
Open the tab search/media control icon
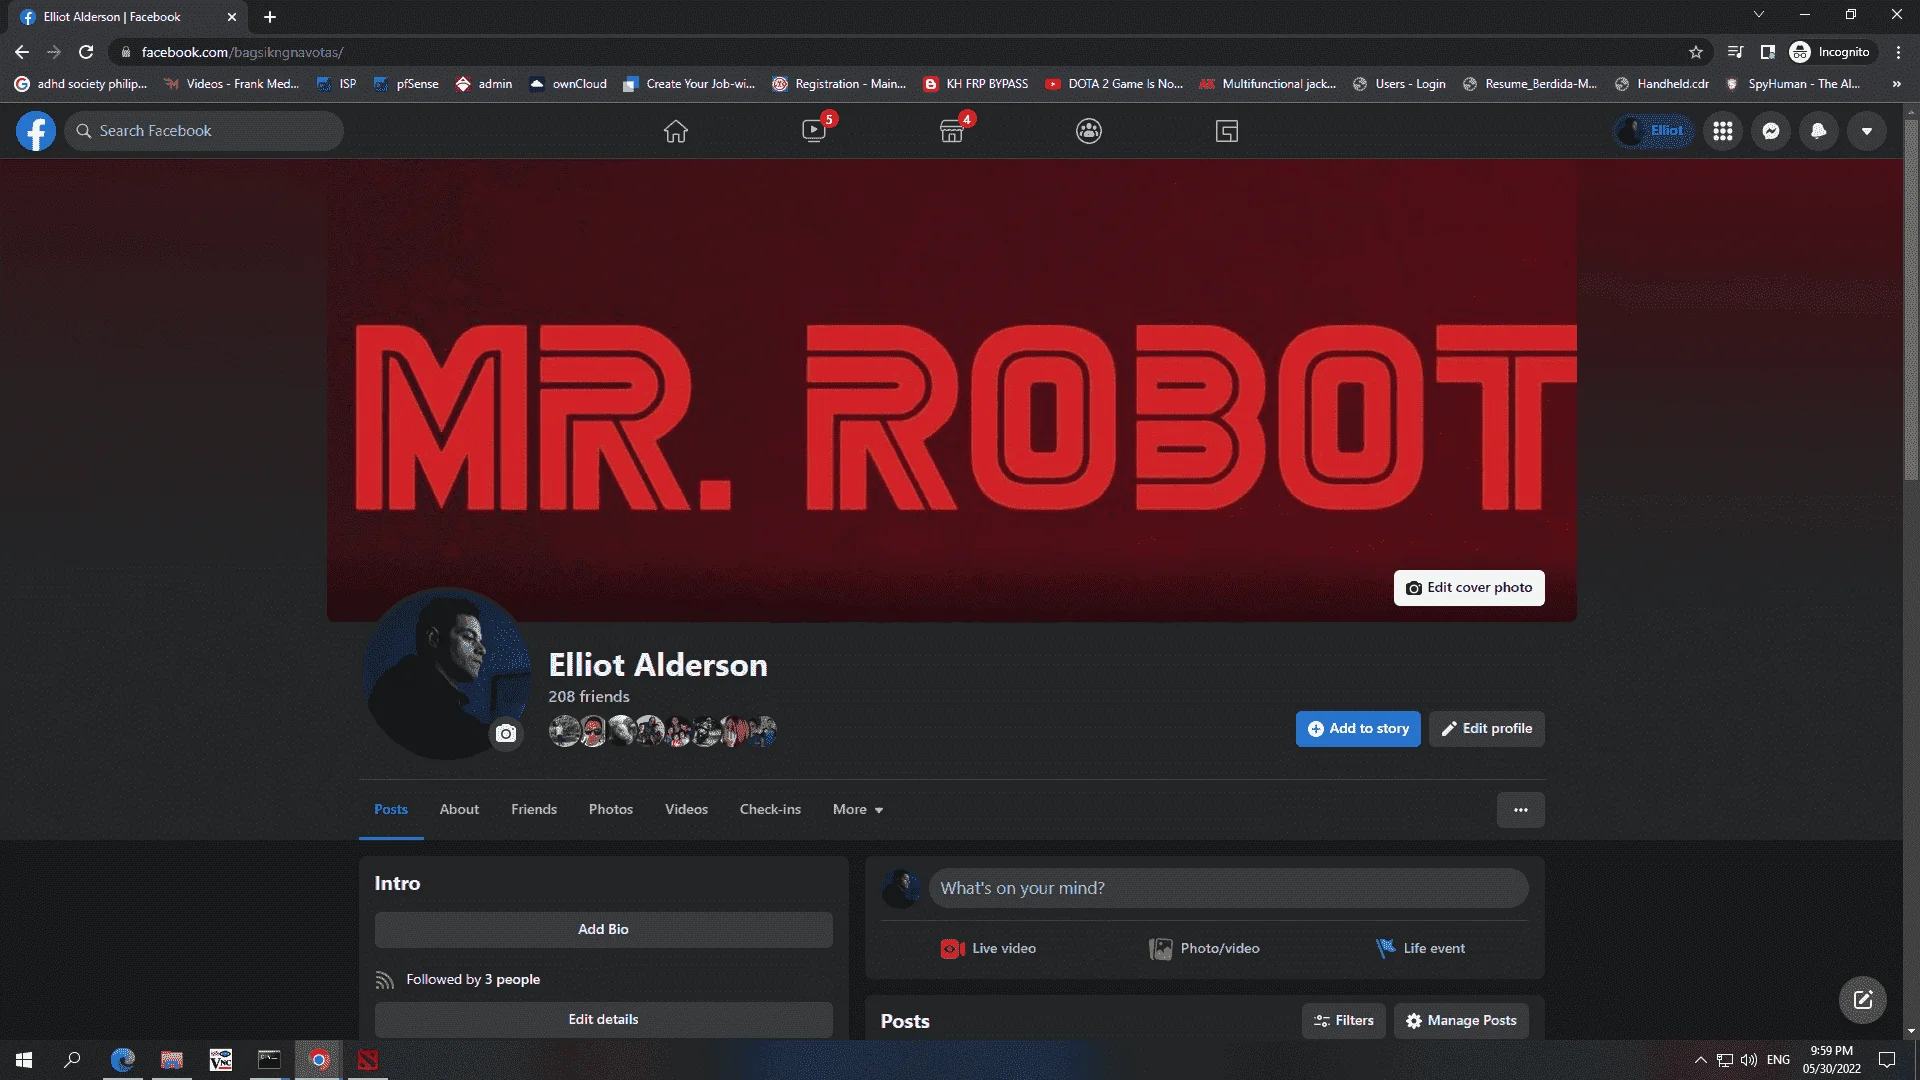coord(1736,52)
